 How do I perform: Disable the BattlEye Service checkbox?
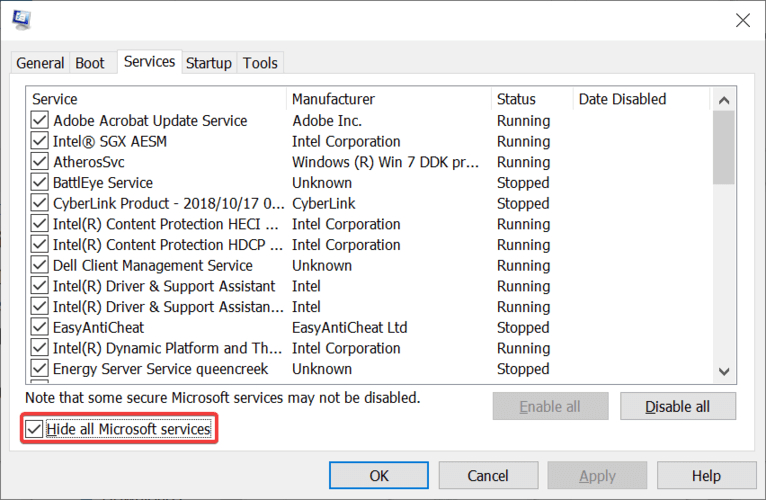click(40, 182)
